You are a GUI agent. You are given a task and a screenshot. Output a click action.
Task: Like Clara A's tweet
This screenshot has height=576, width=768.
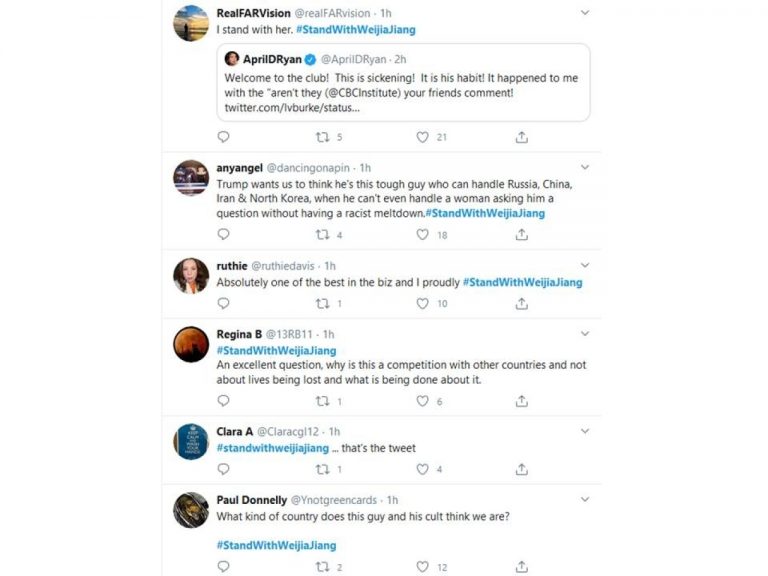[422, 469]
